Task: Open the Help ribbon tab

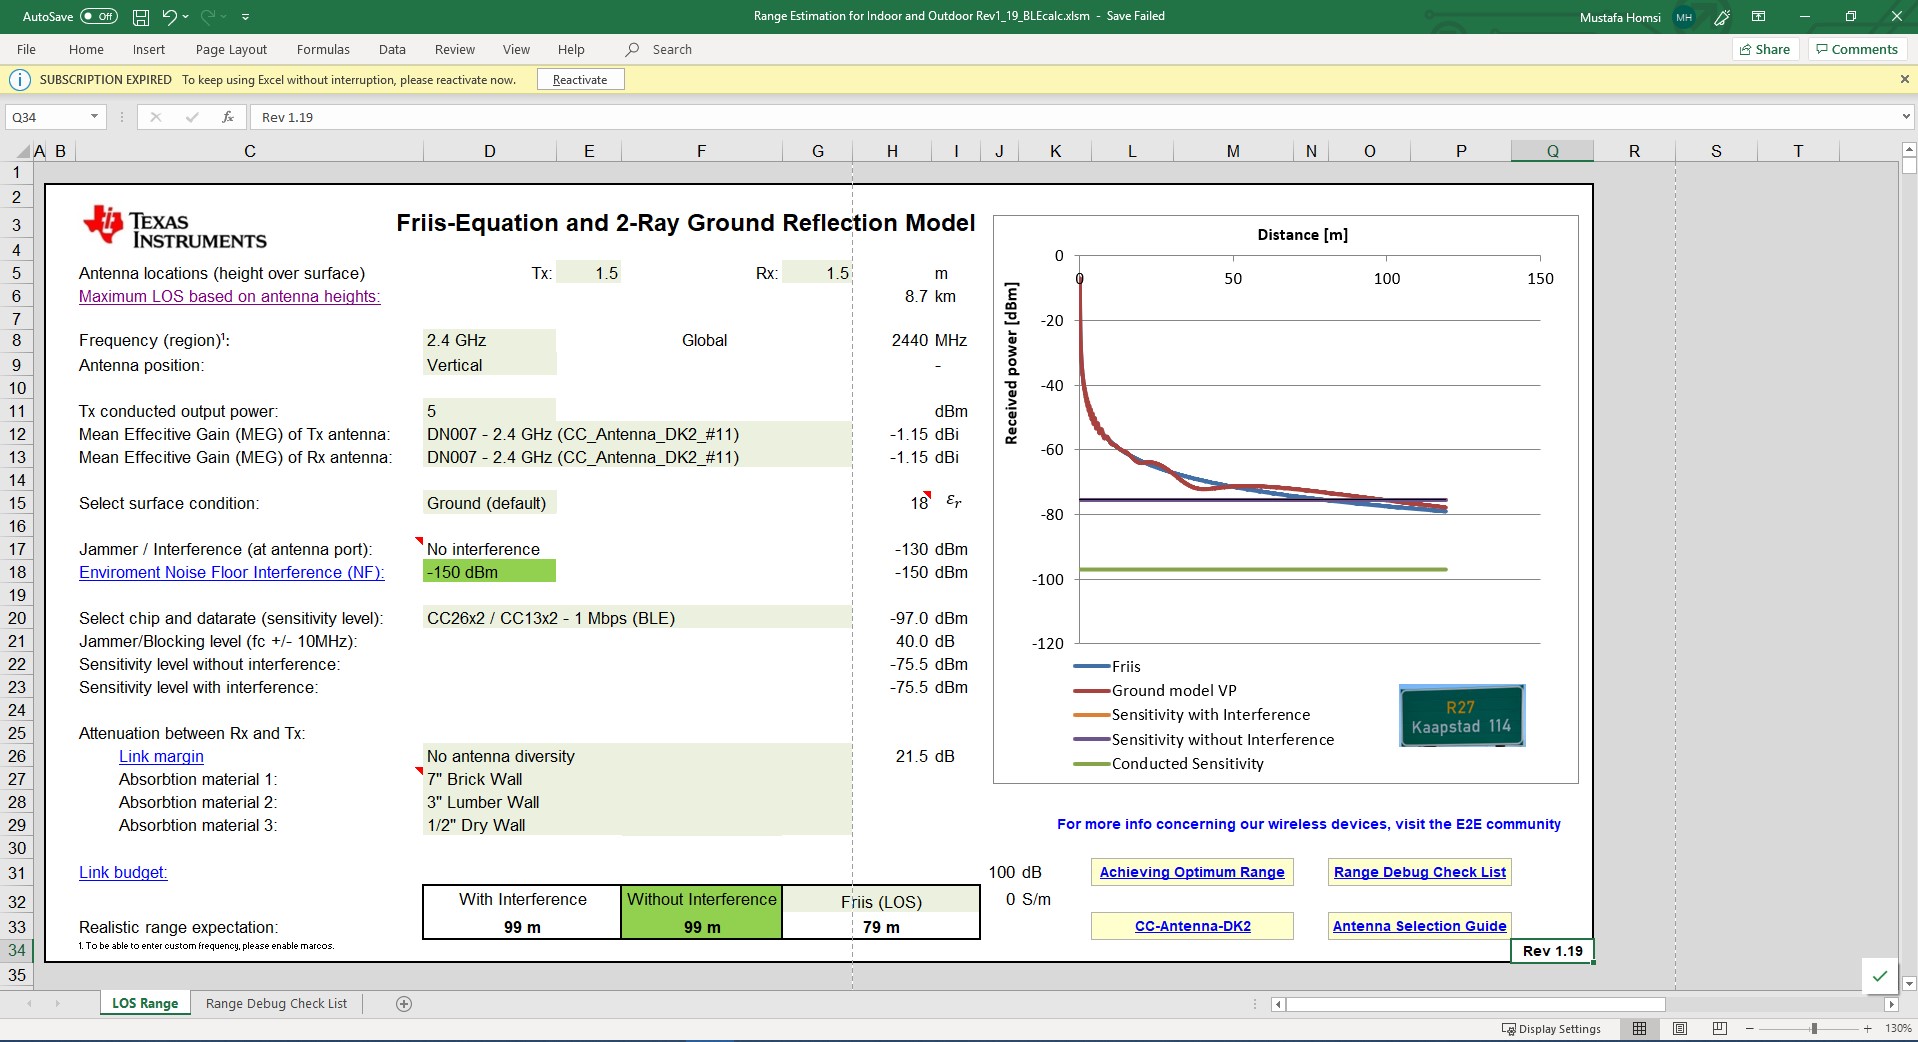Action: point(571,49)
